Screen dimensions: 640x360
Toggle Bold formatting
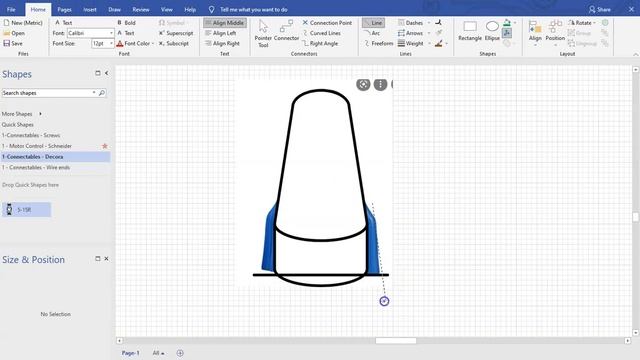pos(126,23)
